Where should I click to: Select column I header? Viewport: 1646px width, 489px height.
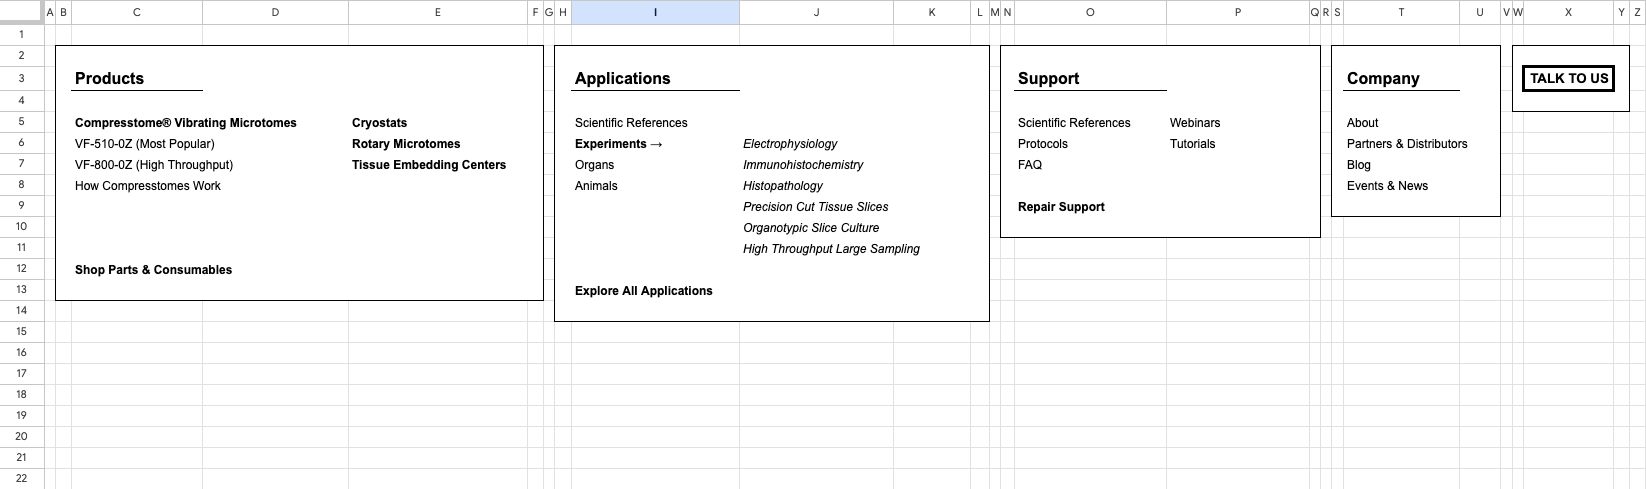pos(655,12)
